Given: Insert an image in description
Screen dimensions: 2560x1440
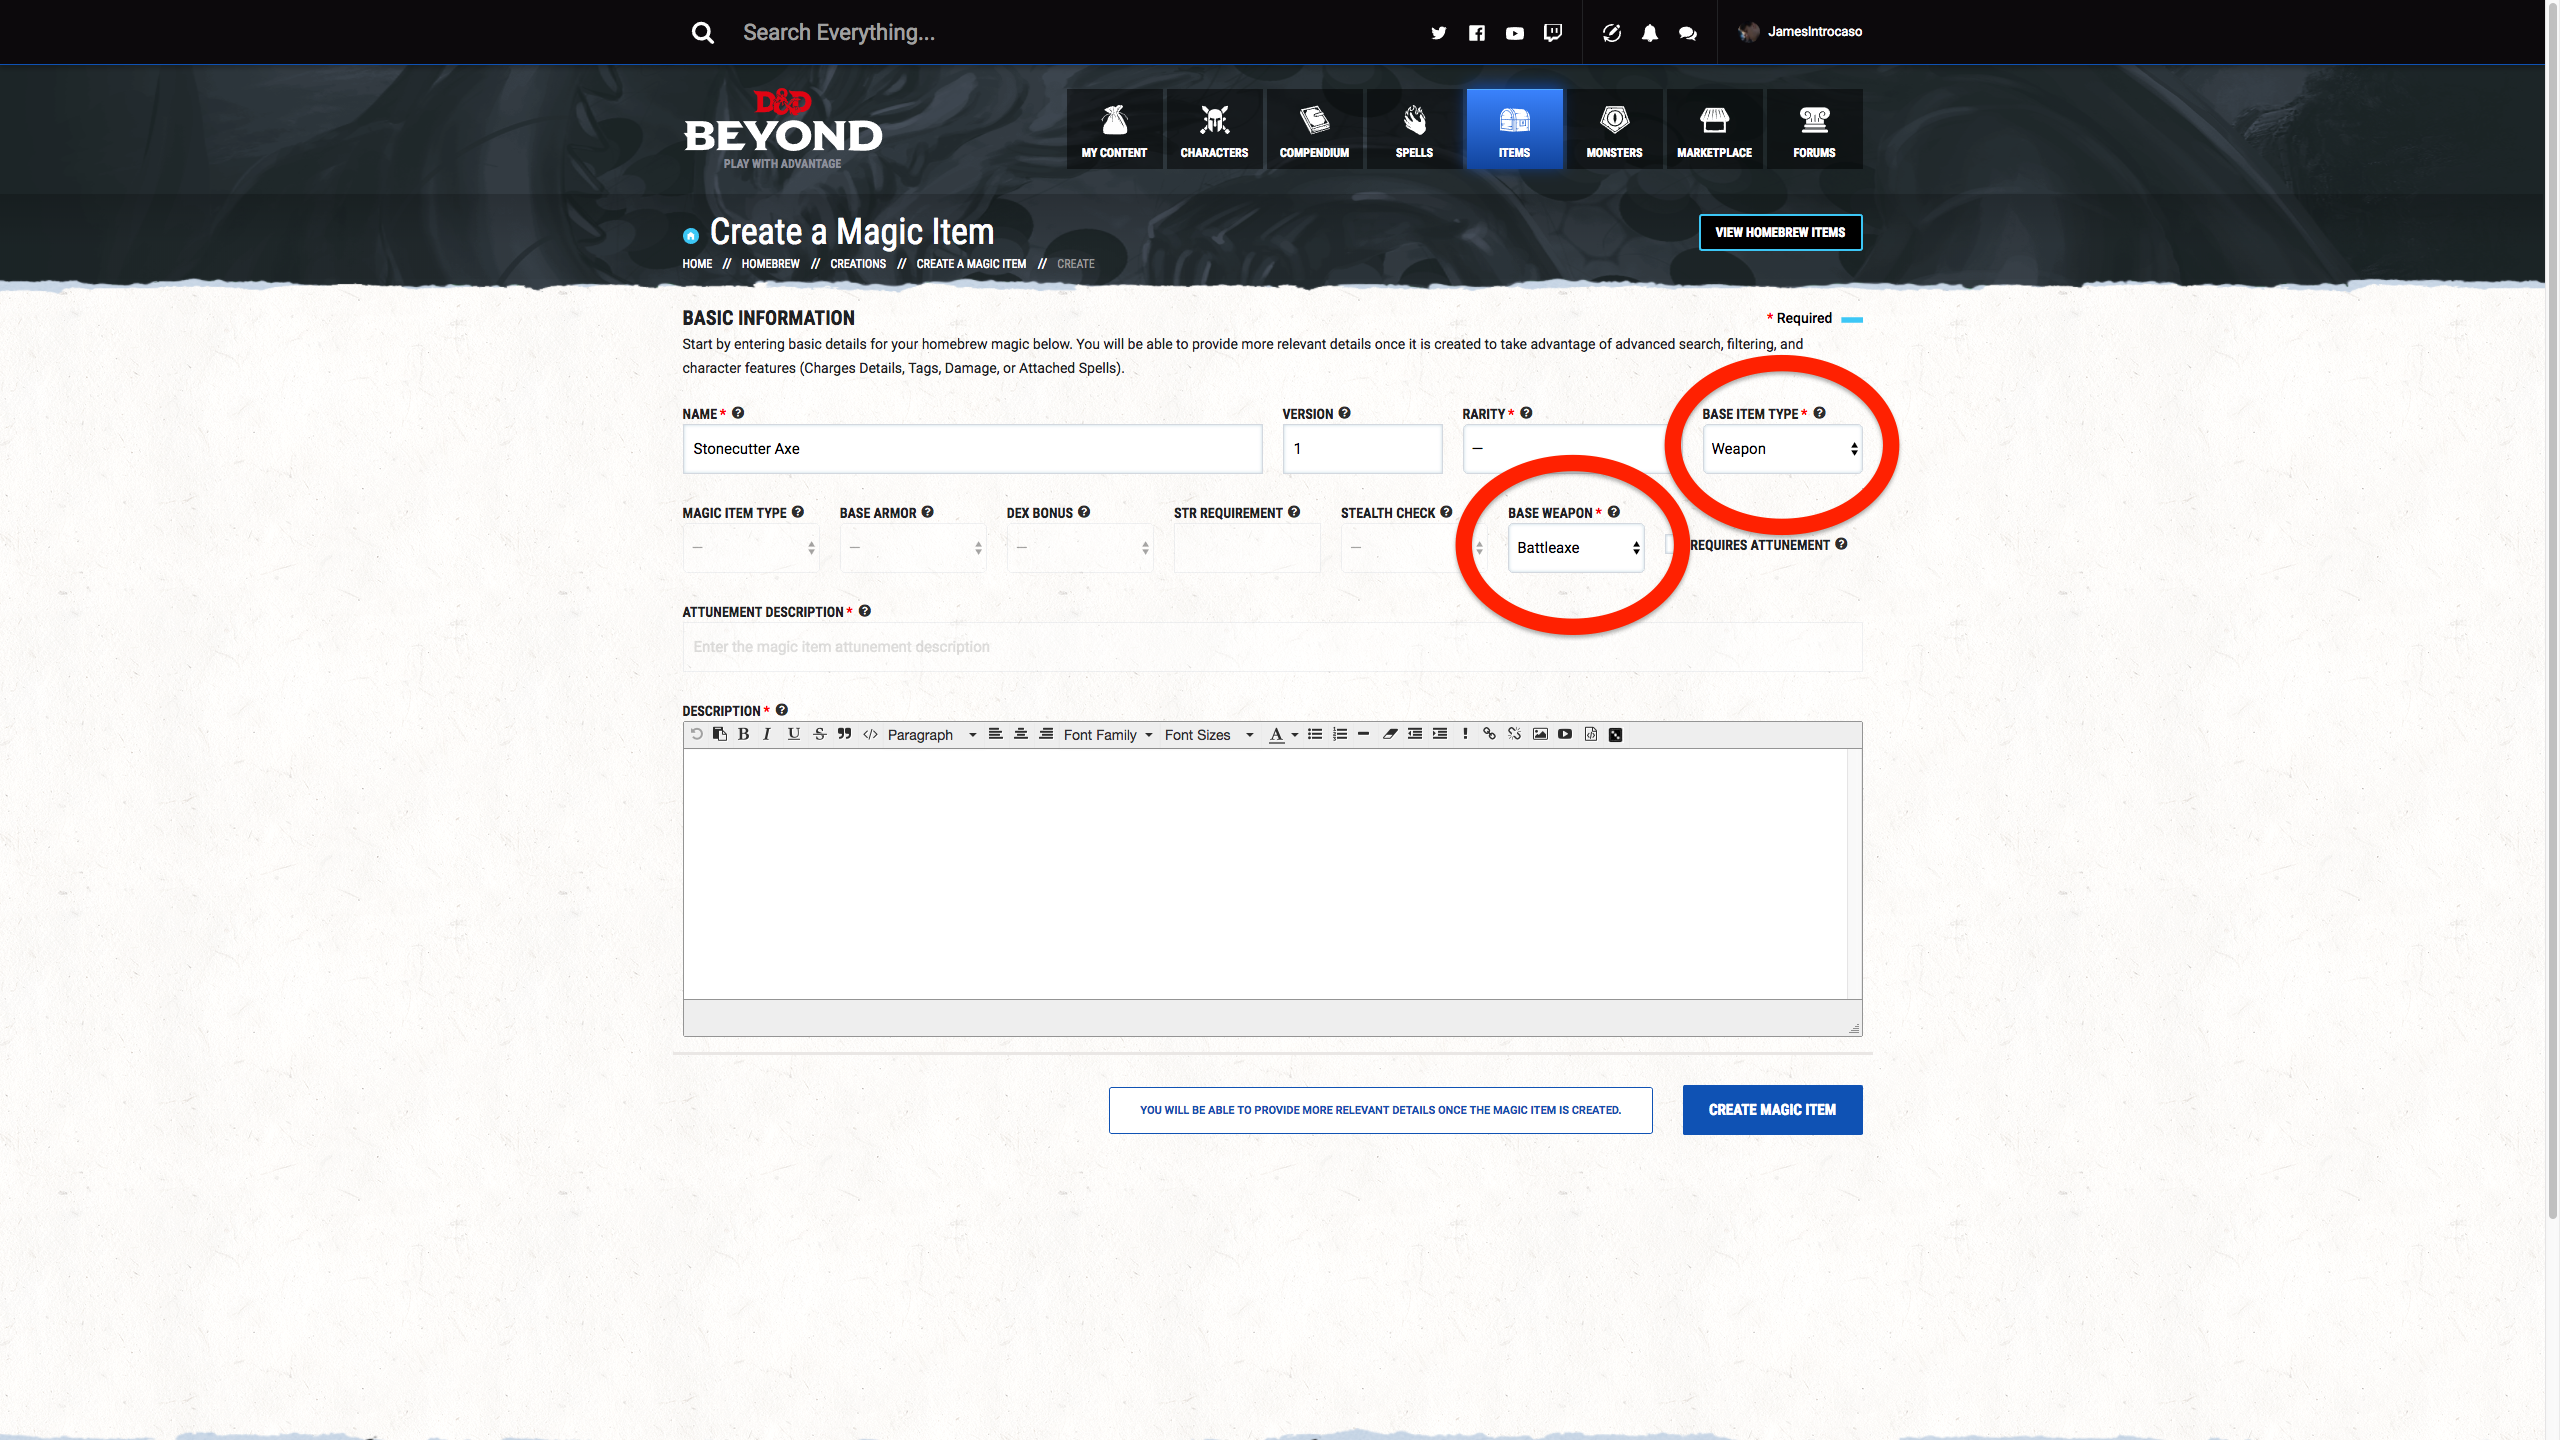Looking at the screenshot, I should coord(1540,734).
